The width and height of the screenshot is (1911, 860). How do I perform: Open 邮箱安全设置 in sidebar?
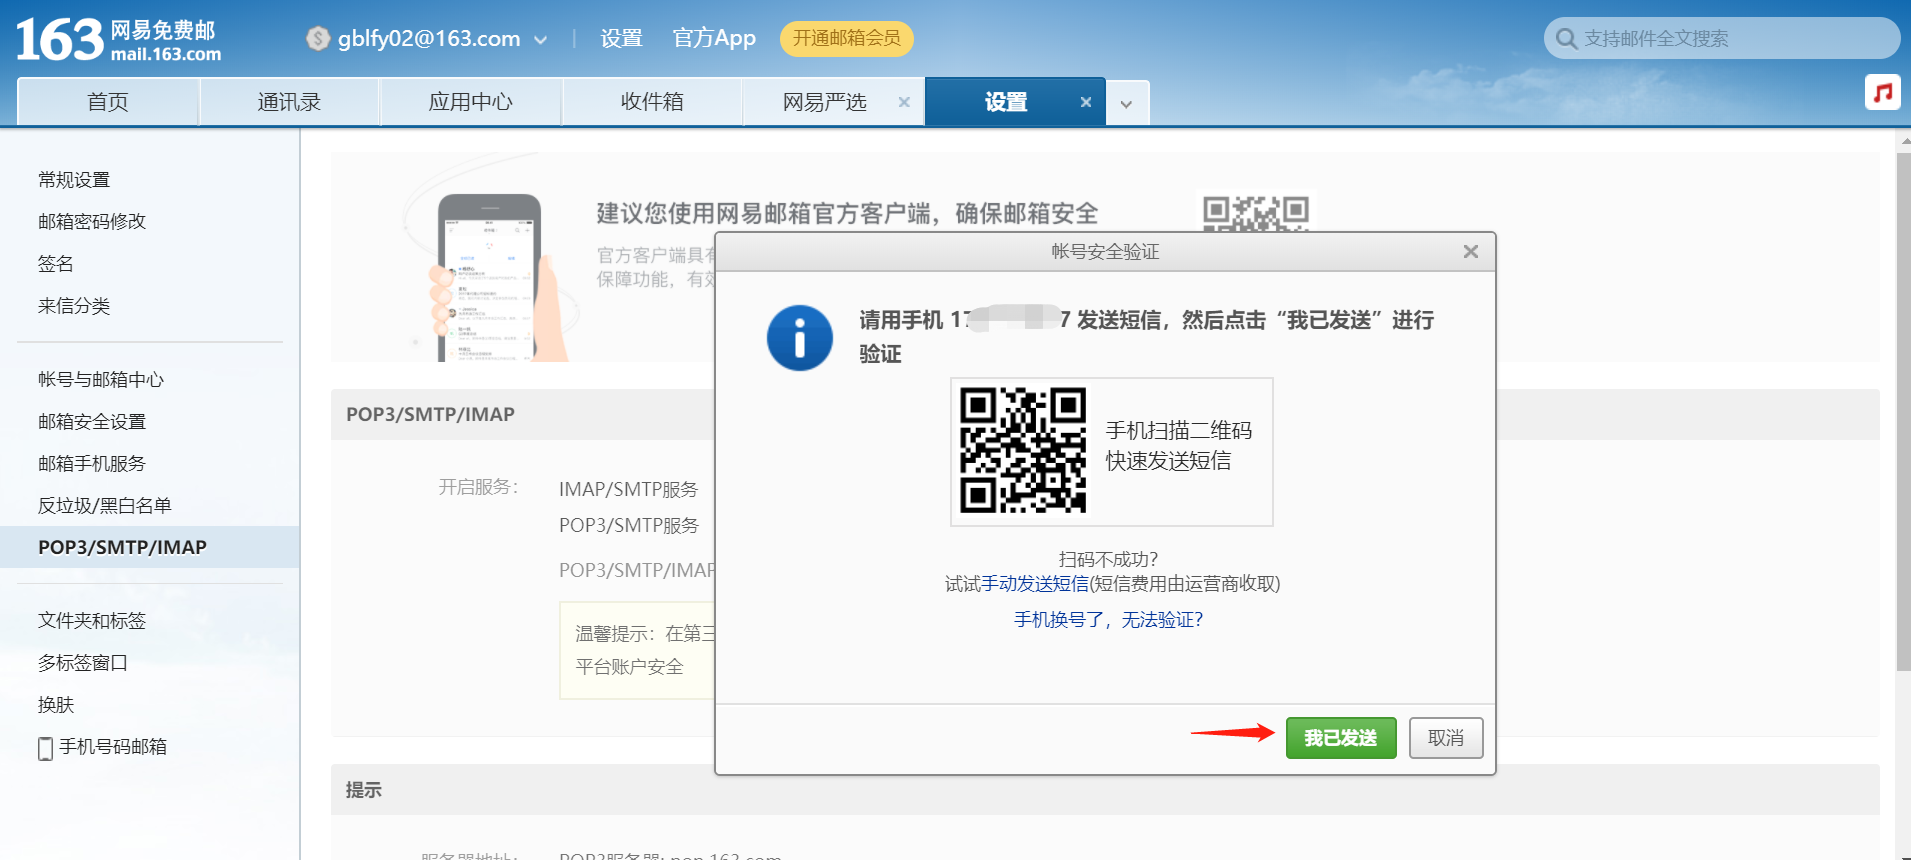(92, 422)
